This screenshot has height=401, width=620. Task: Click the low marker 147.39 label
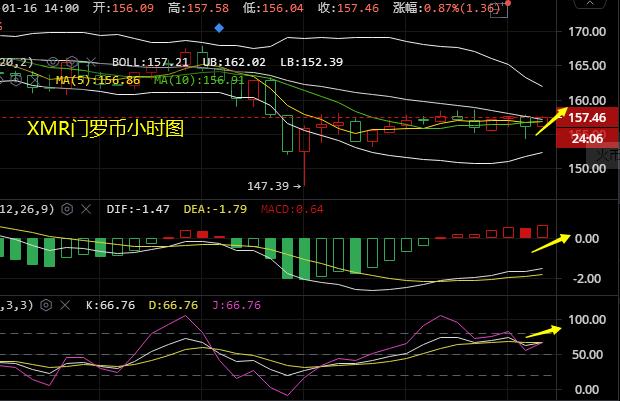point(268,186)
